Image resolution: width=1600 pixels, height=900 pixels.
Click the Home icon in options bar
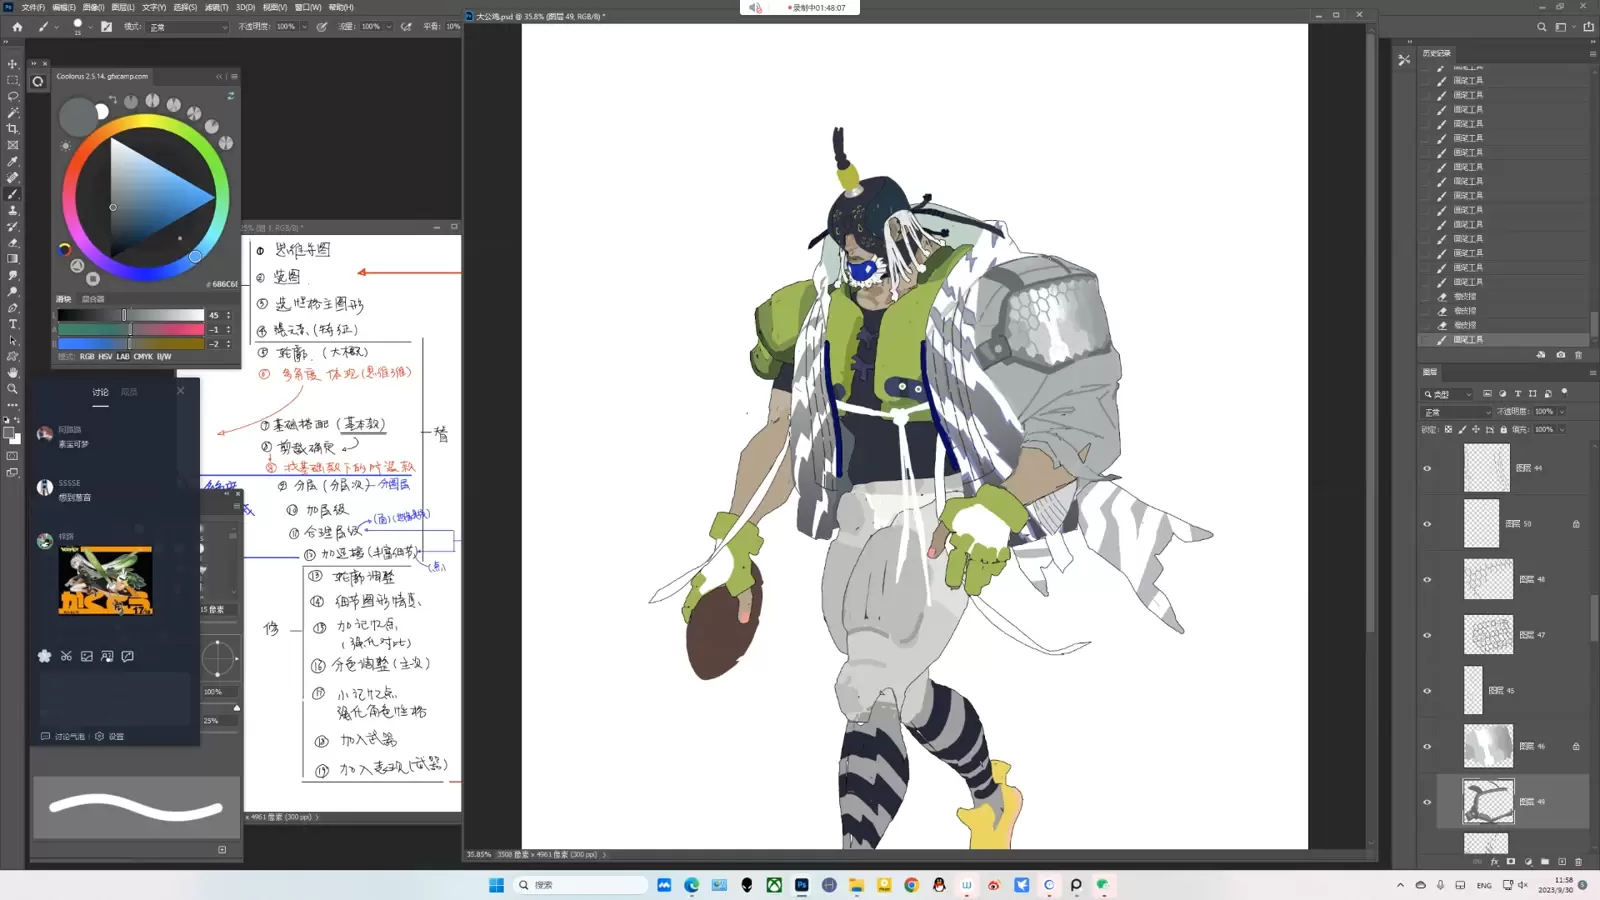coord(17,27)
